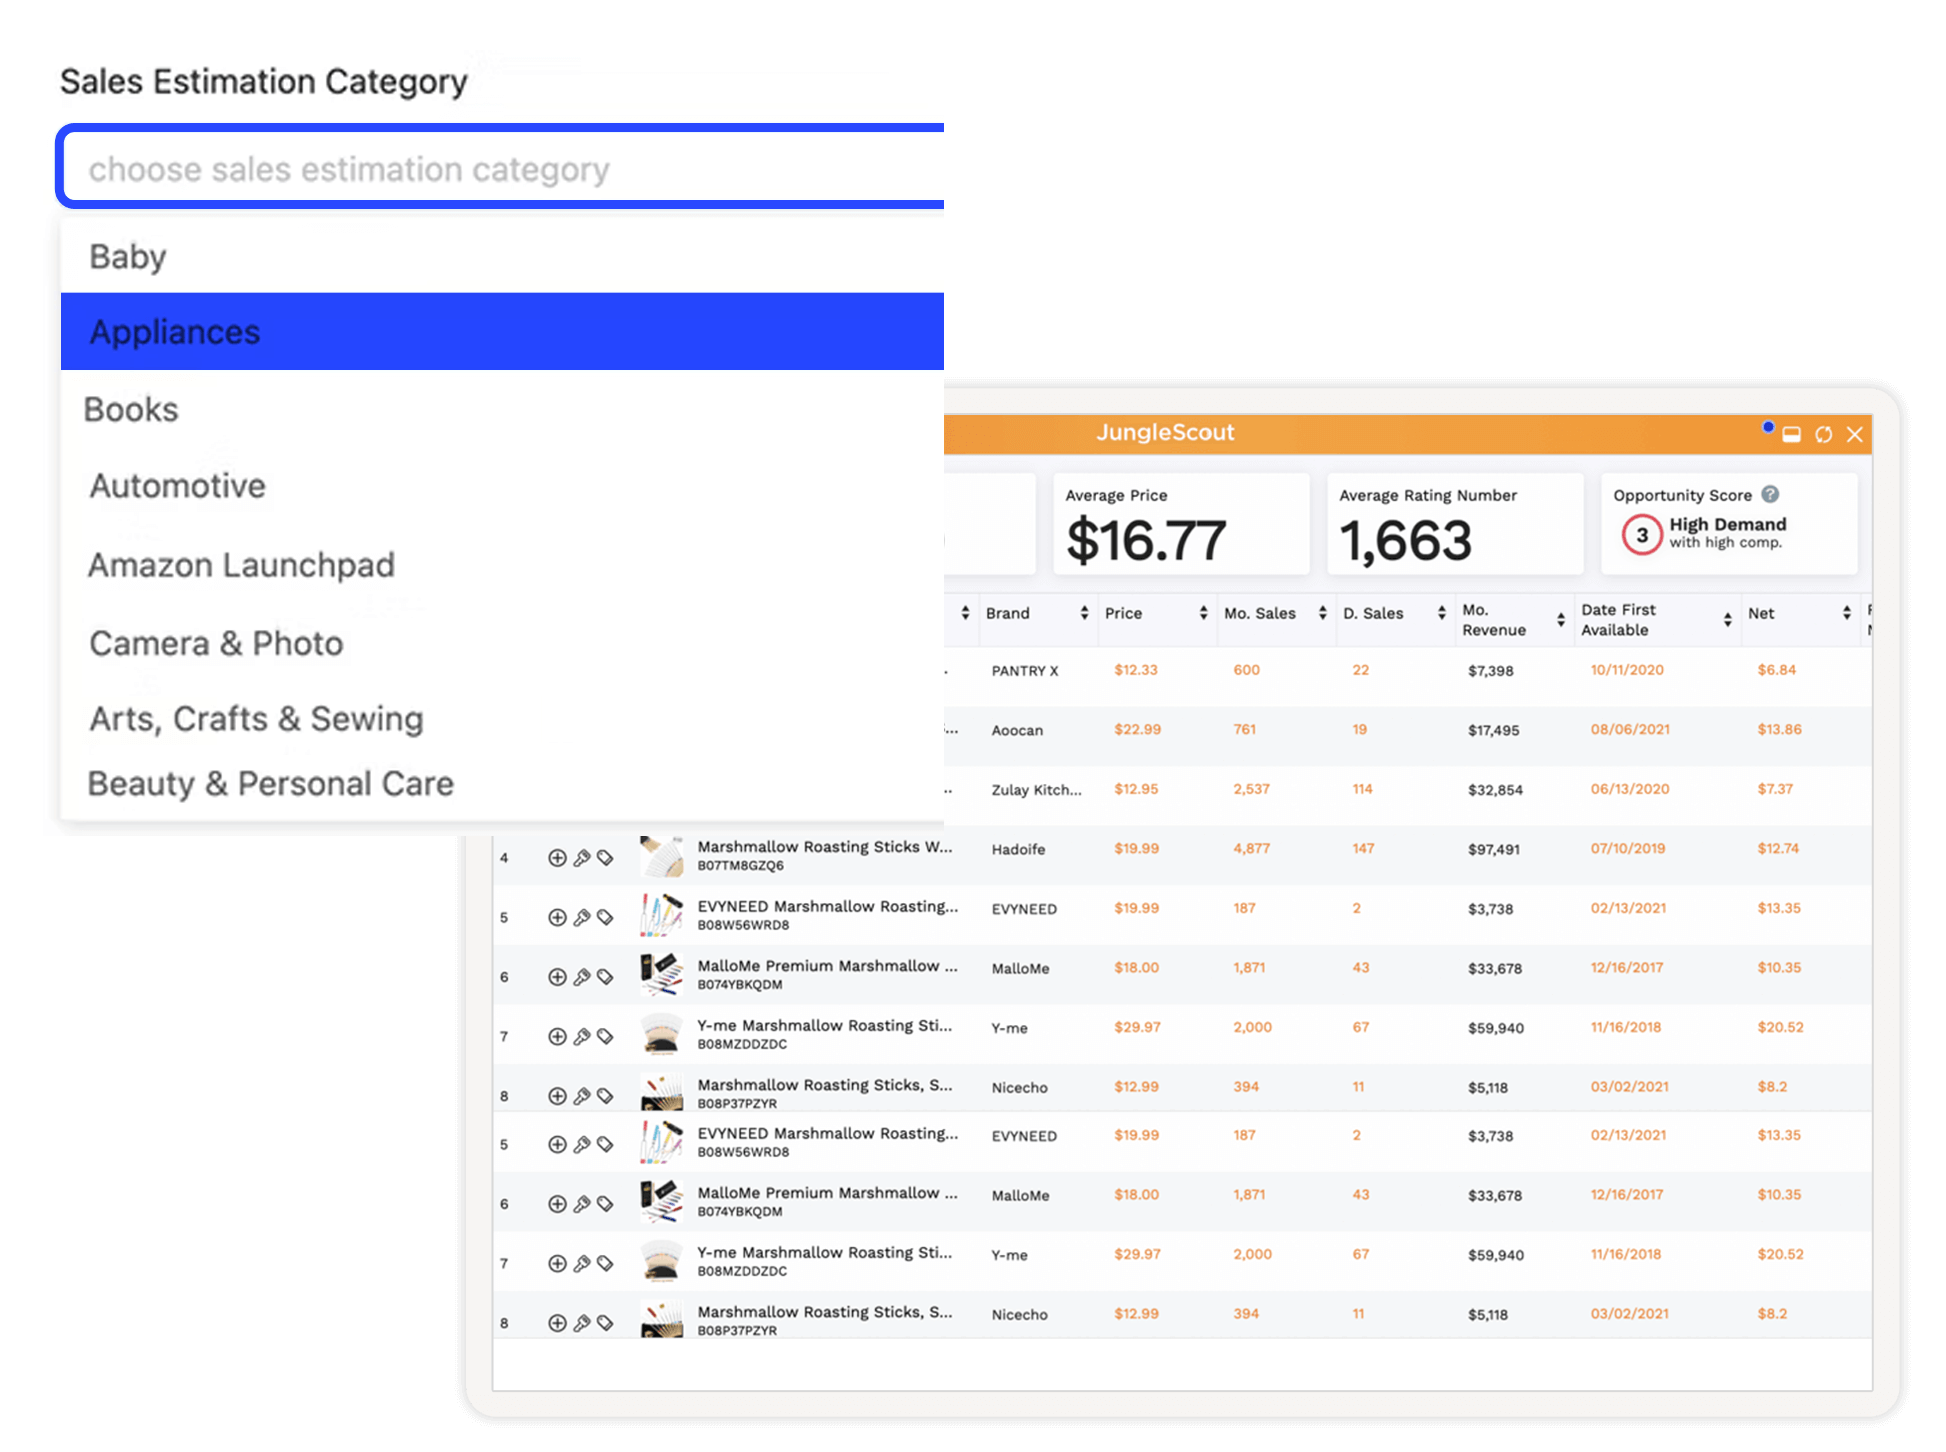Click price $22.99 in Aoocan row

point(1137,729)
